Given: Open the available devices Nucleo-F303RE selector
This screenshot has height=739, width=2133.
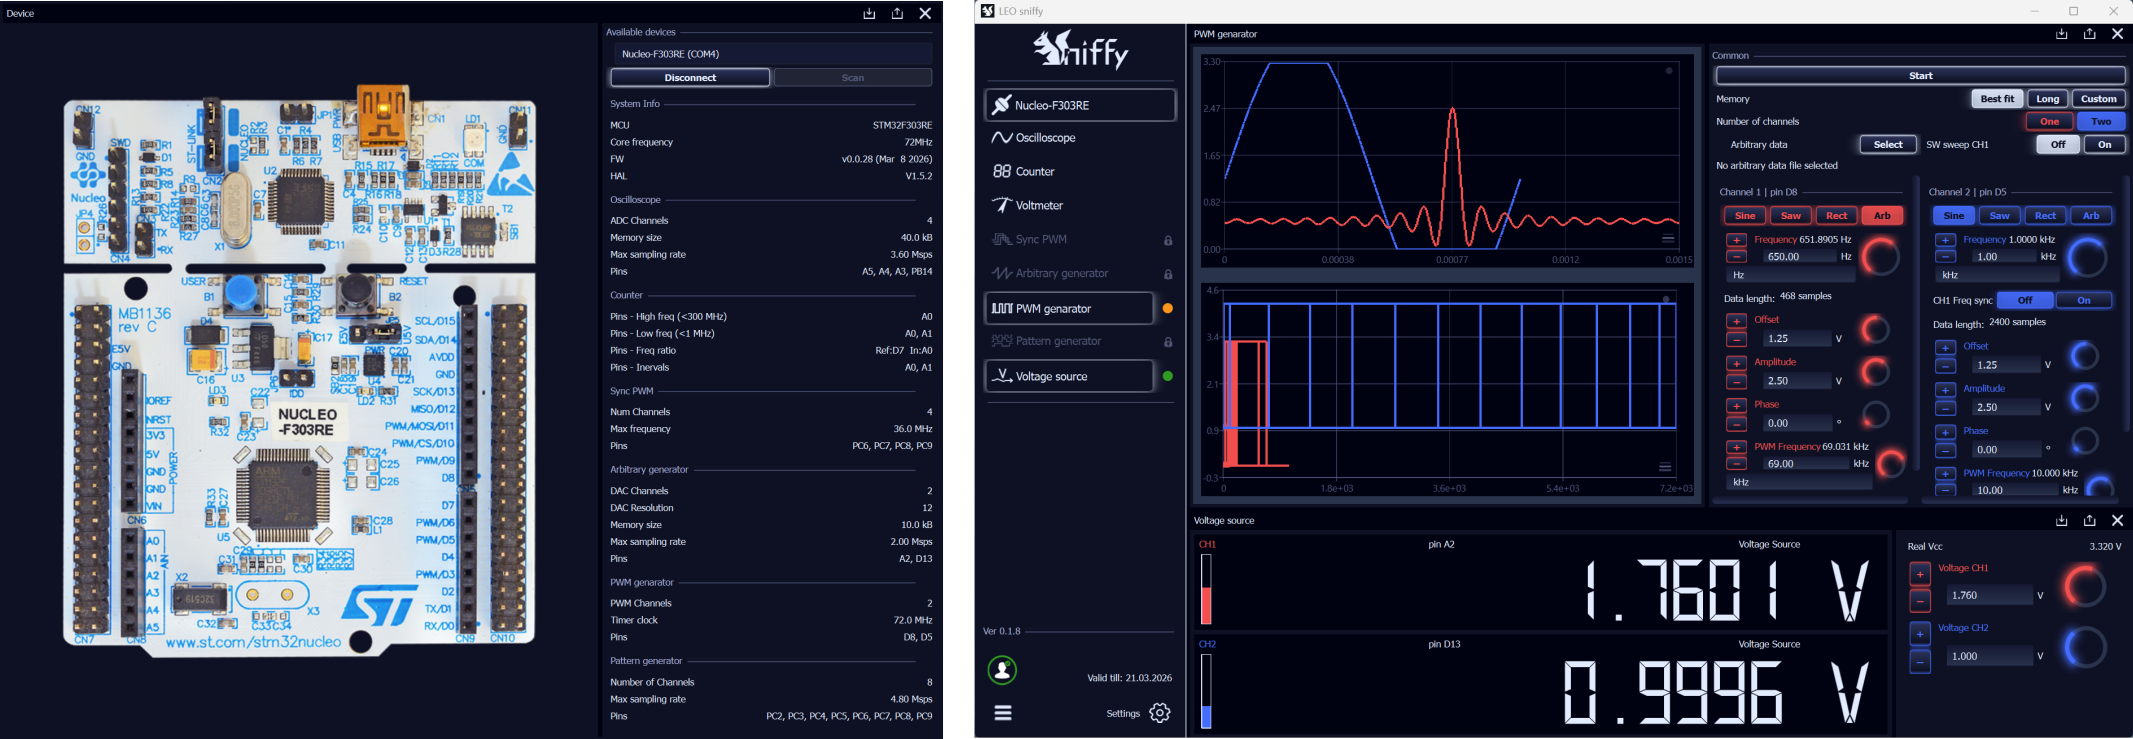Looking at the screenshot, I should [x=770, y=54].
